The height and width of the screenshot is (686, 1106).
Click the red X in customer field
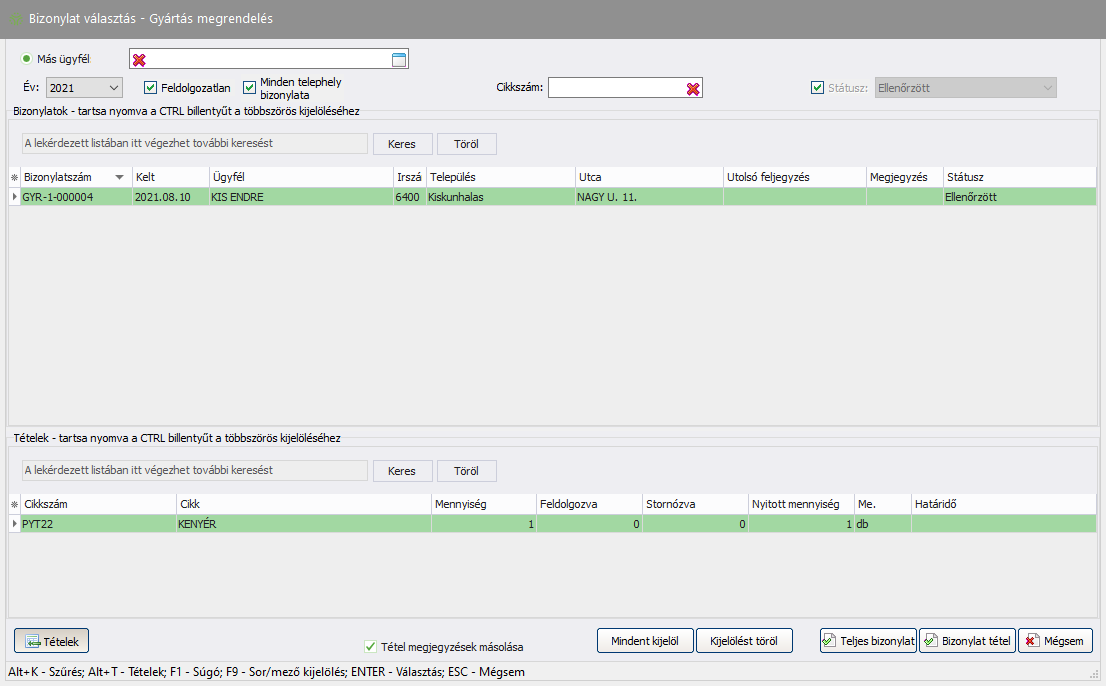[140, 60]
